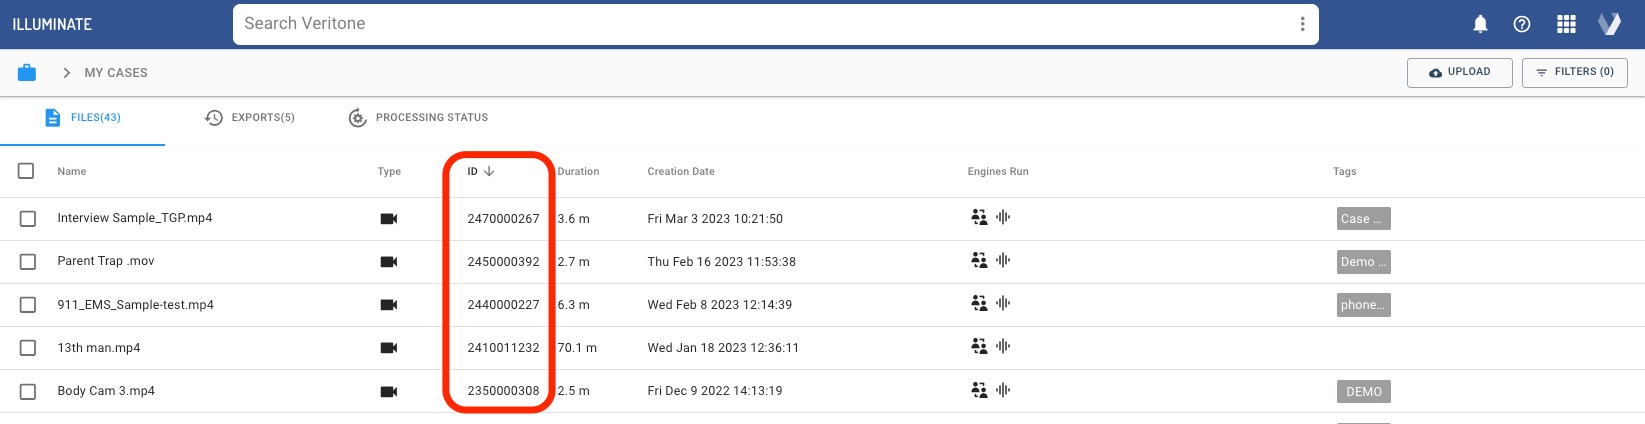Click the video type icon for Interview Sample_TGP.mp4
Viewport: 1645px width, 424px height.
pos(389,219)
